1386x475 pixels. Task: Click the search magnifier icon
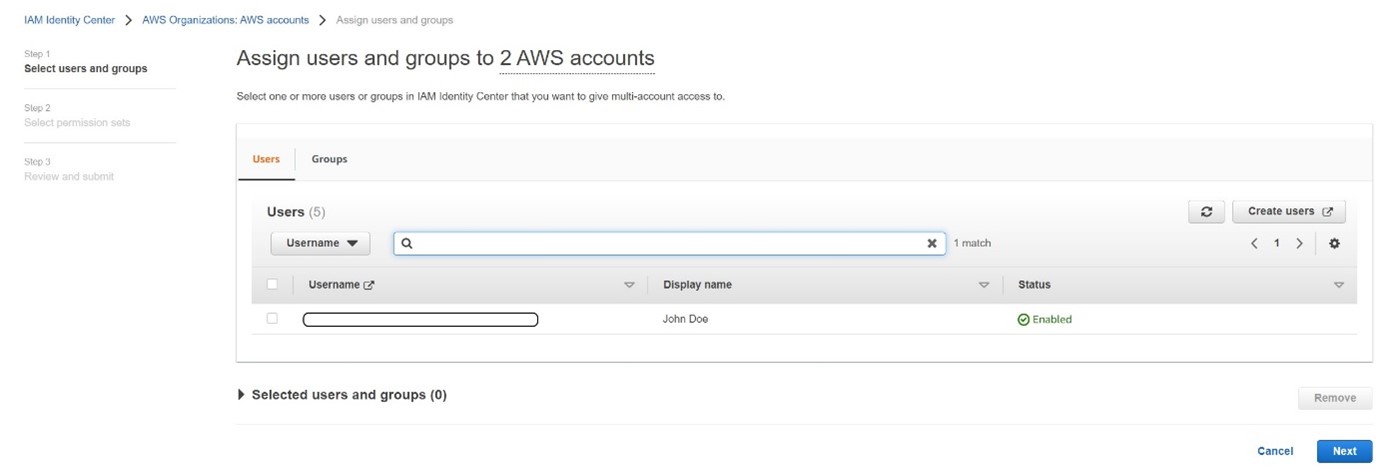(408, 243)
